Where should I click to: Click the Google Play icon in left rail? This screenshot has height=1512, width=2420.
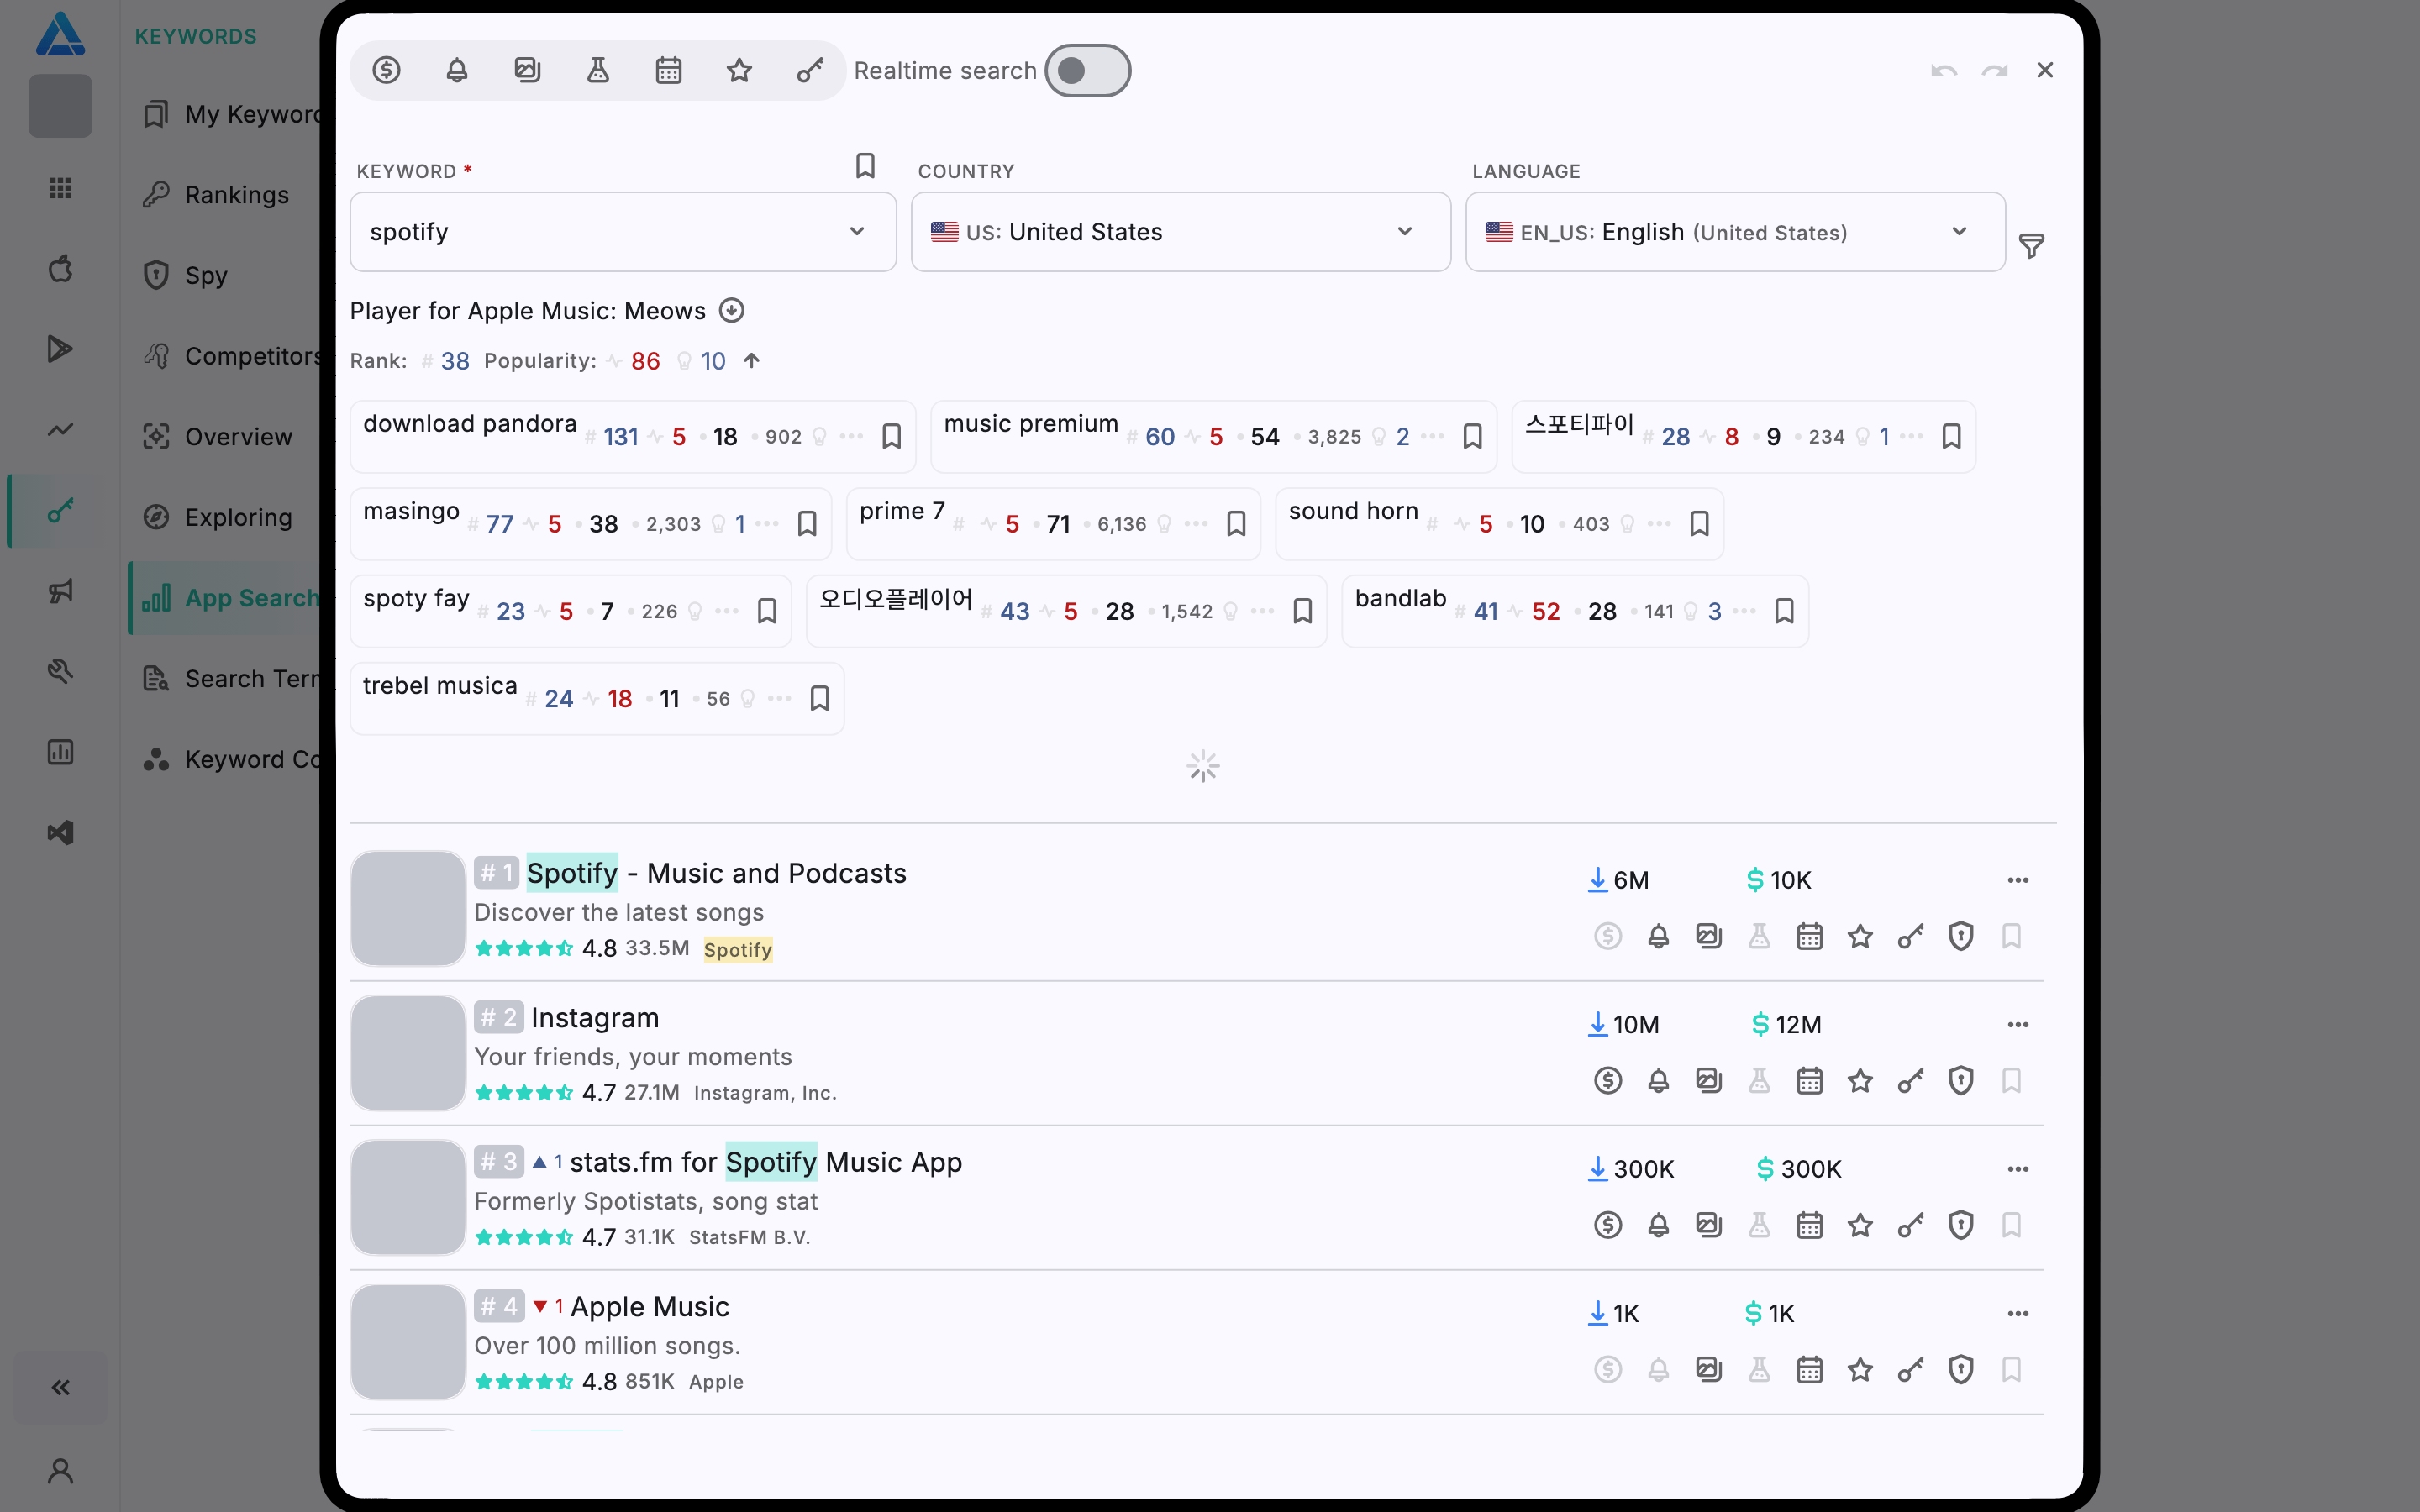(x=60, y=349)
